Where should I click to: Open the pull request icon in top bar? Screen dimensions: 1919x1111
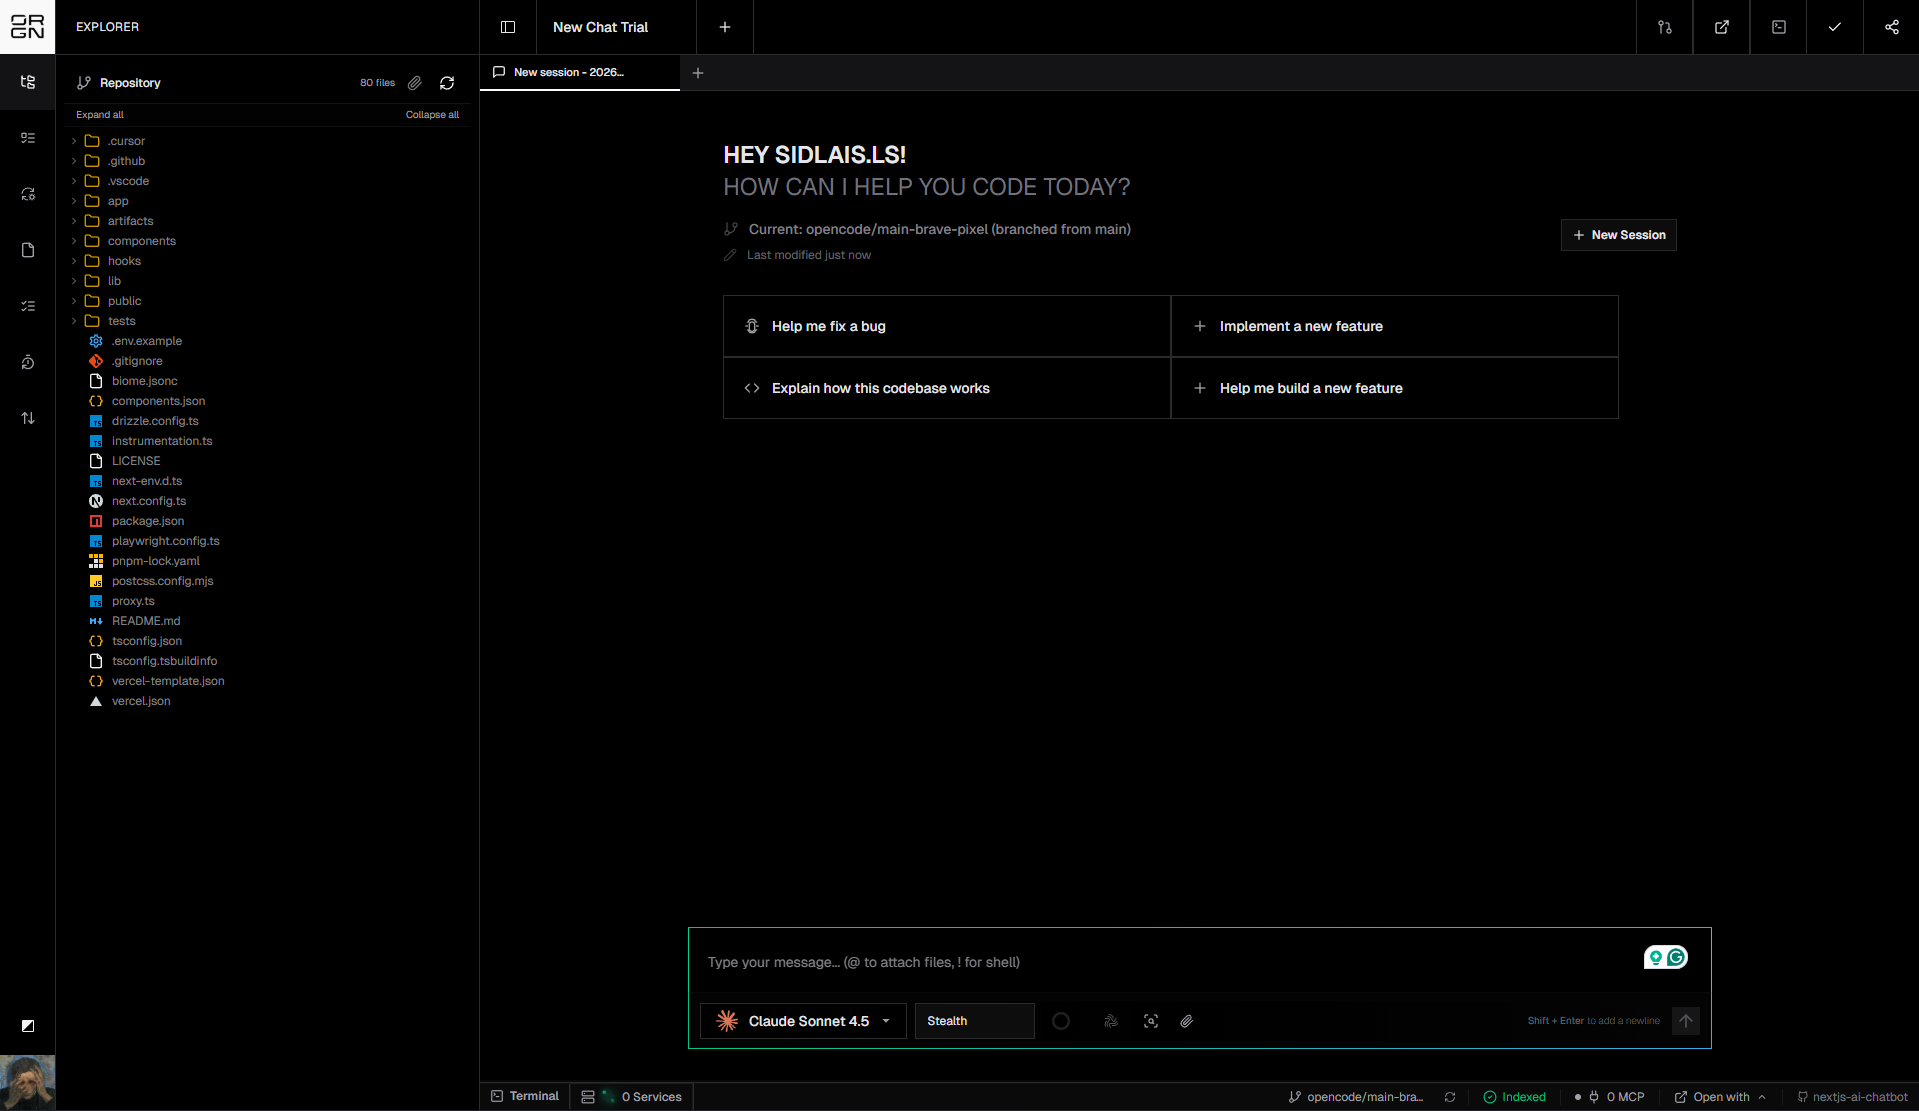pos(1664,27)
